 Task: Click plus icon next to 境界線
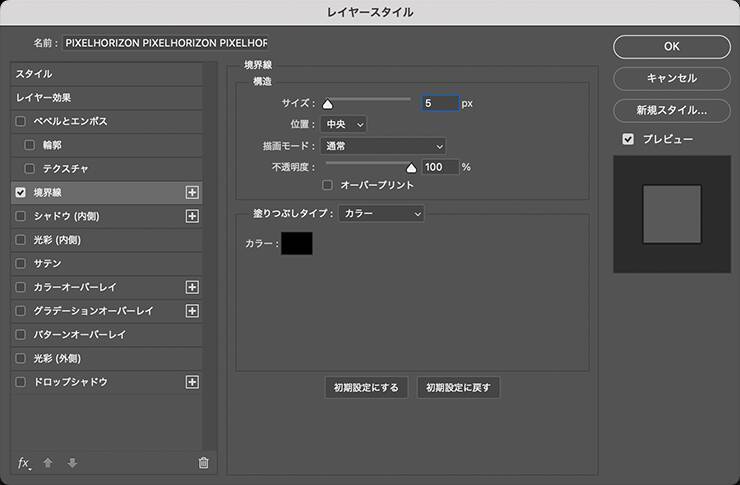tap(193, 192)
